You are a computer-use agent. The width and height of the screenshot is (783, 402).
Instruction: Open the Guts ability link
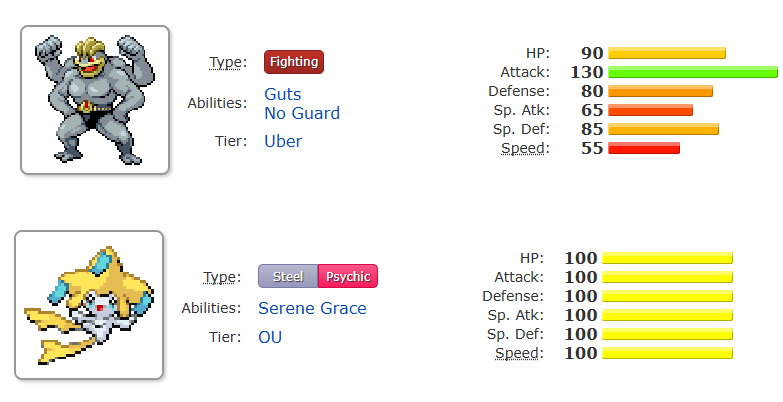tap(283, 94)
